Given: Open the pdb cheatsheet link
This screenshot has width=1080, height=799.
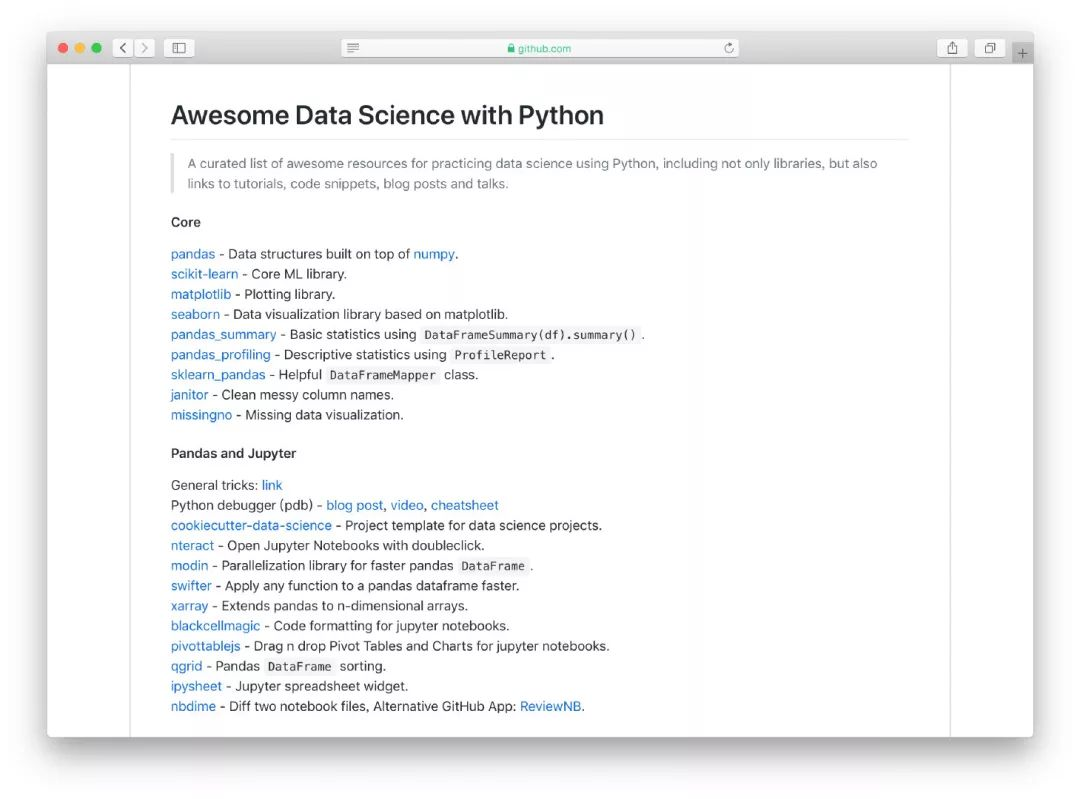Looking at the screenshot, I should coord(464,505).
